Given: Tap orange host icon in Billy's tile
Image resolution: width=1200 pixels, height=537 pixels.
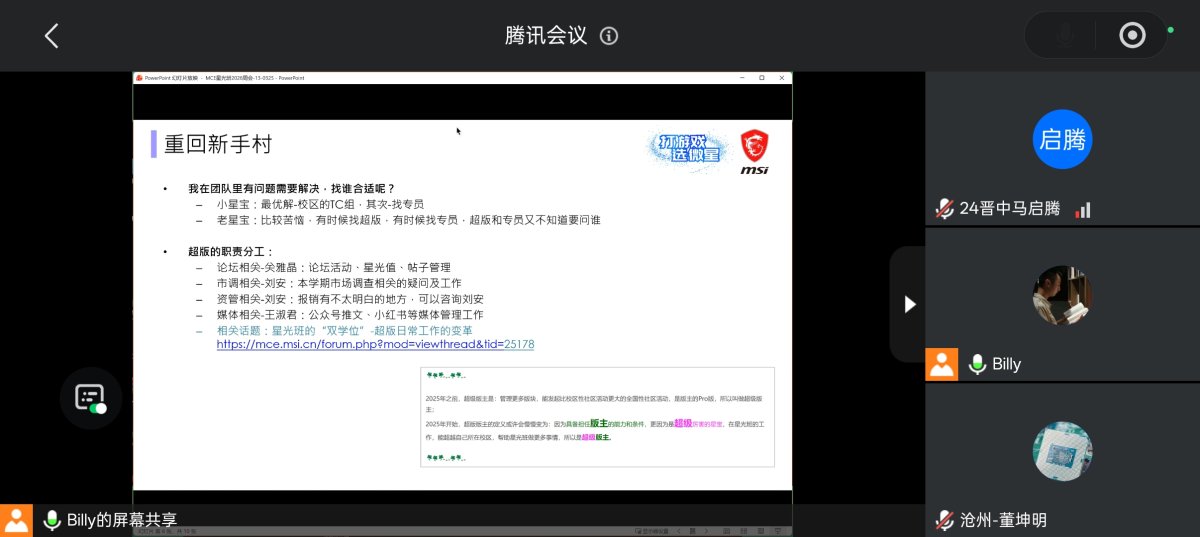Looking at the screenshot, I should (x=942, y=364).
